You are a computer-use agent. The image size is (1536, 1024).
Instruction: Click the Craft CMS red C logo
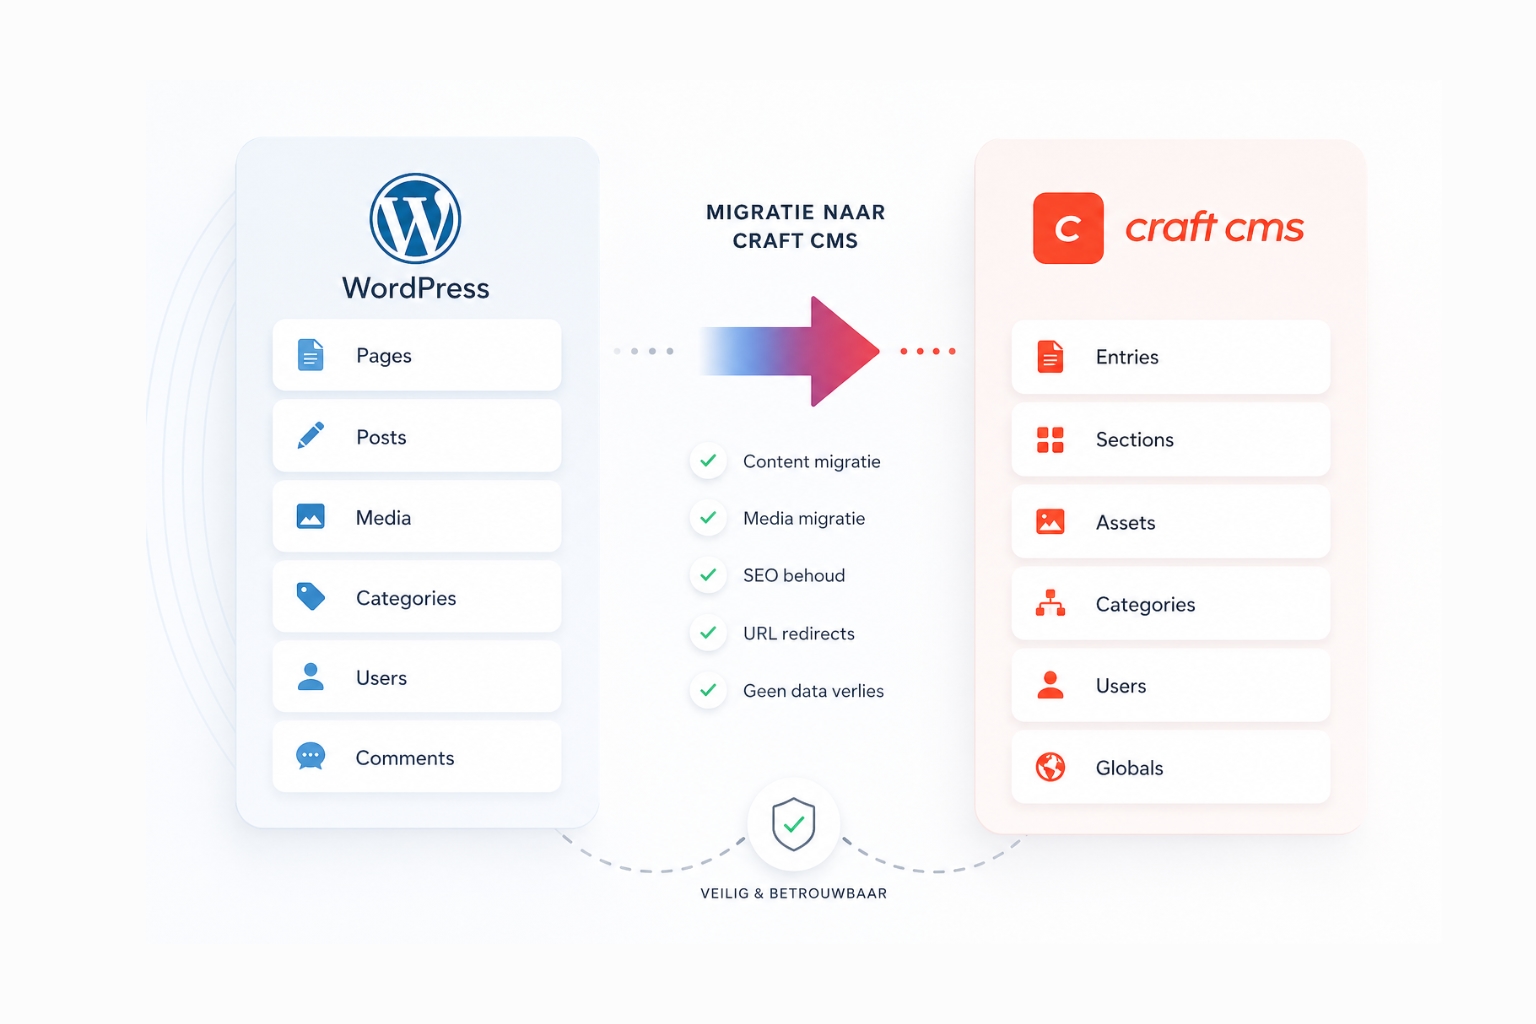click(x=1068, y=228)
